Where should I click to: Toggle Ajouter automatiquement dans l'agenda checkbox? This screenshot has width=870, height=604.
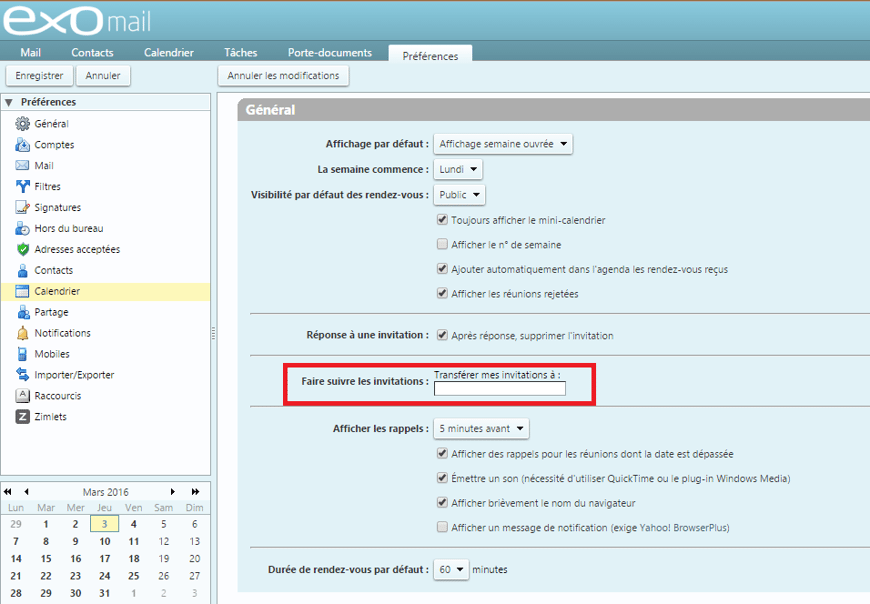pos(442,269)
